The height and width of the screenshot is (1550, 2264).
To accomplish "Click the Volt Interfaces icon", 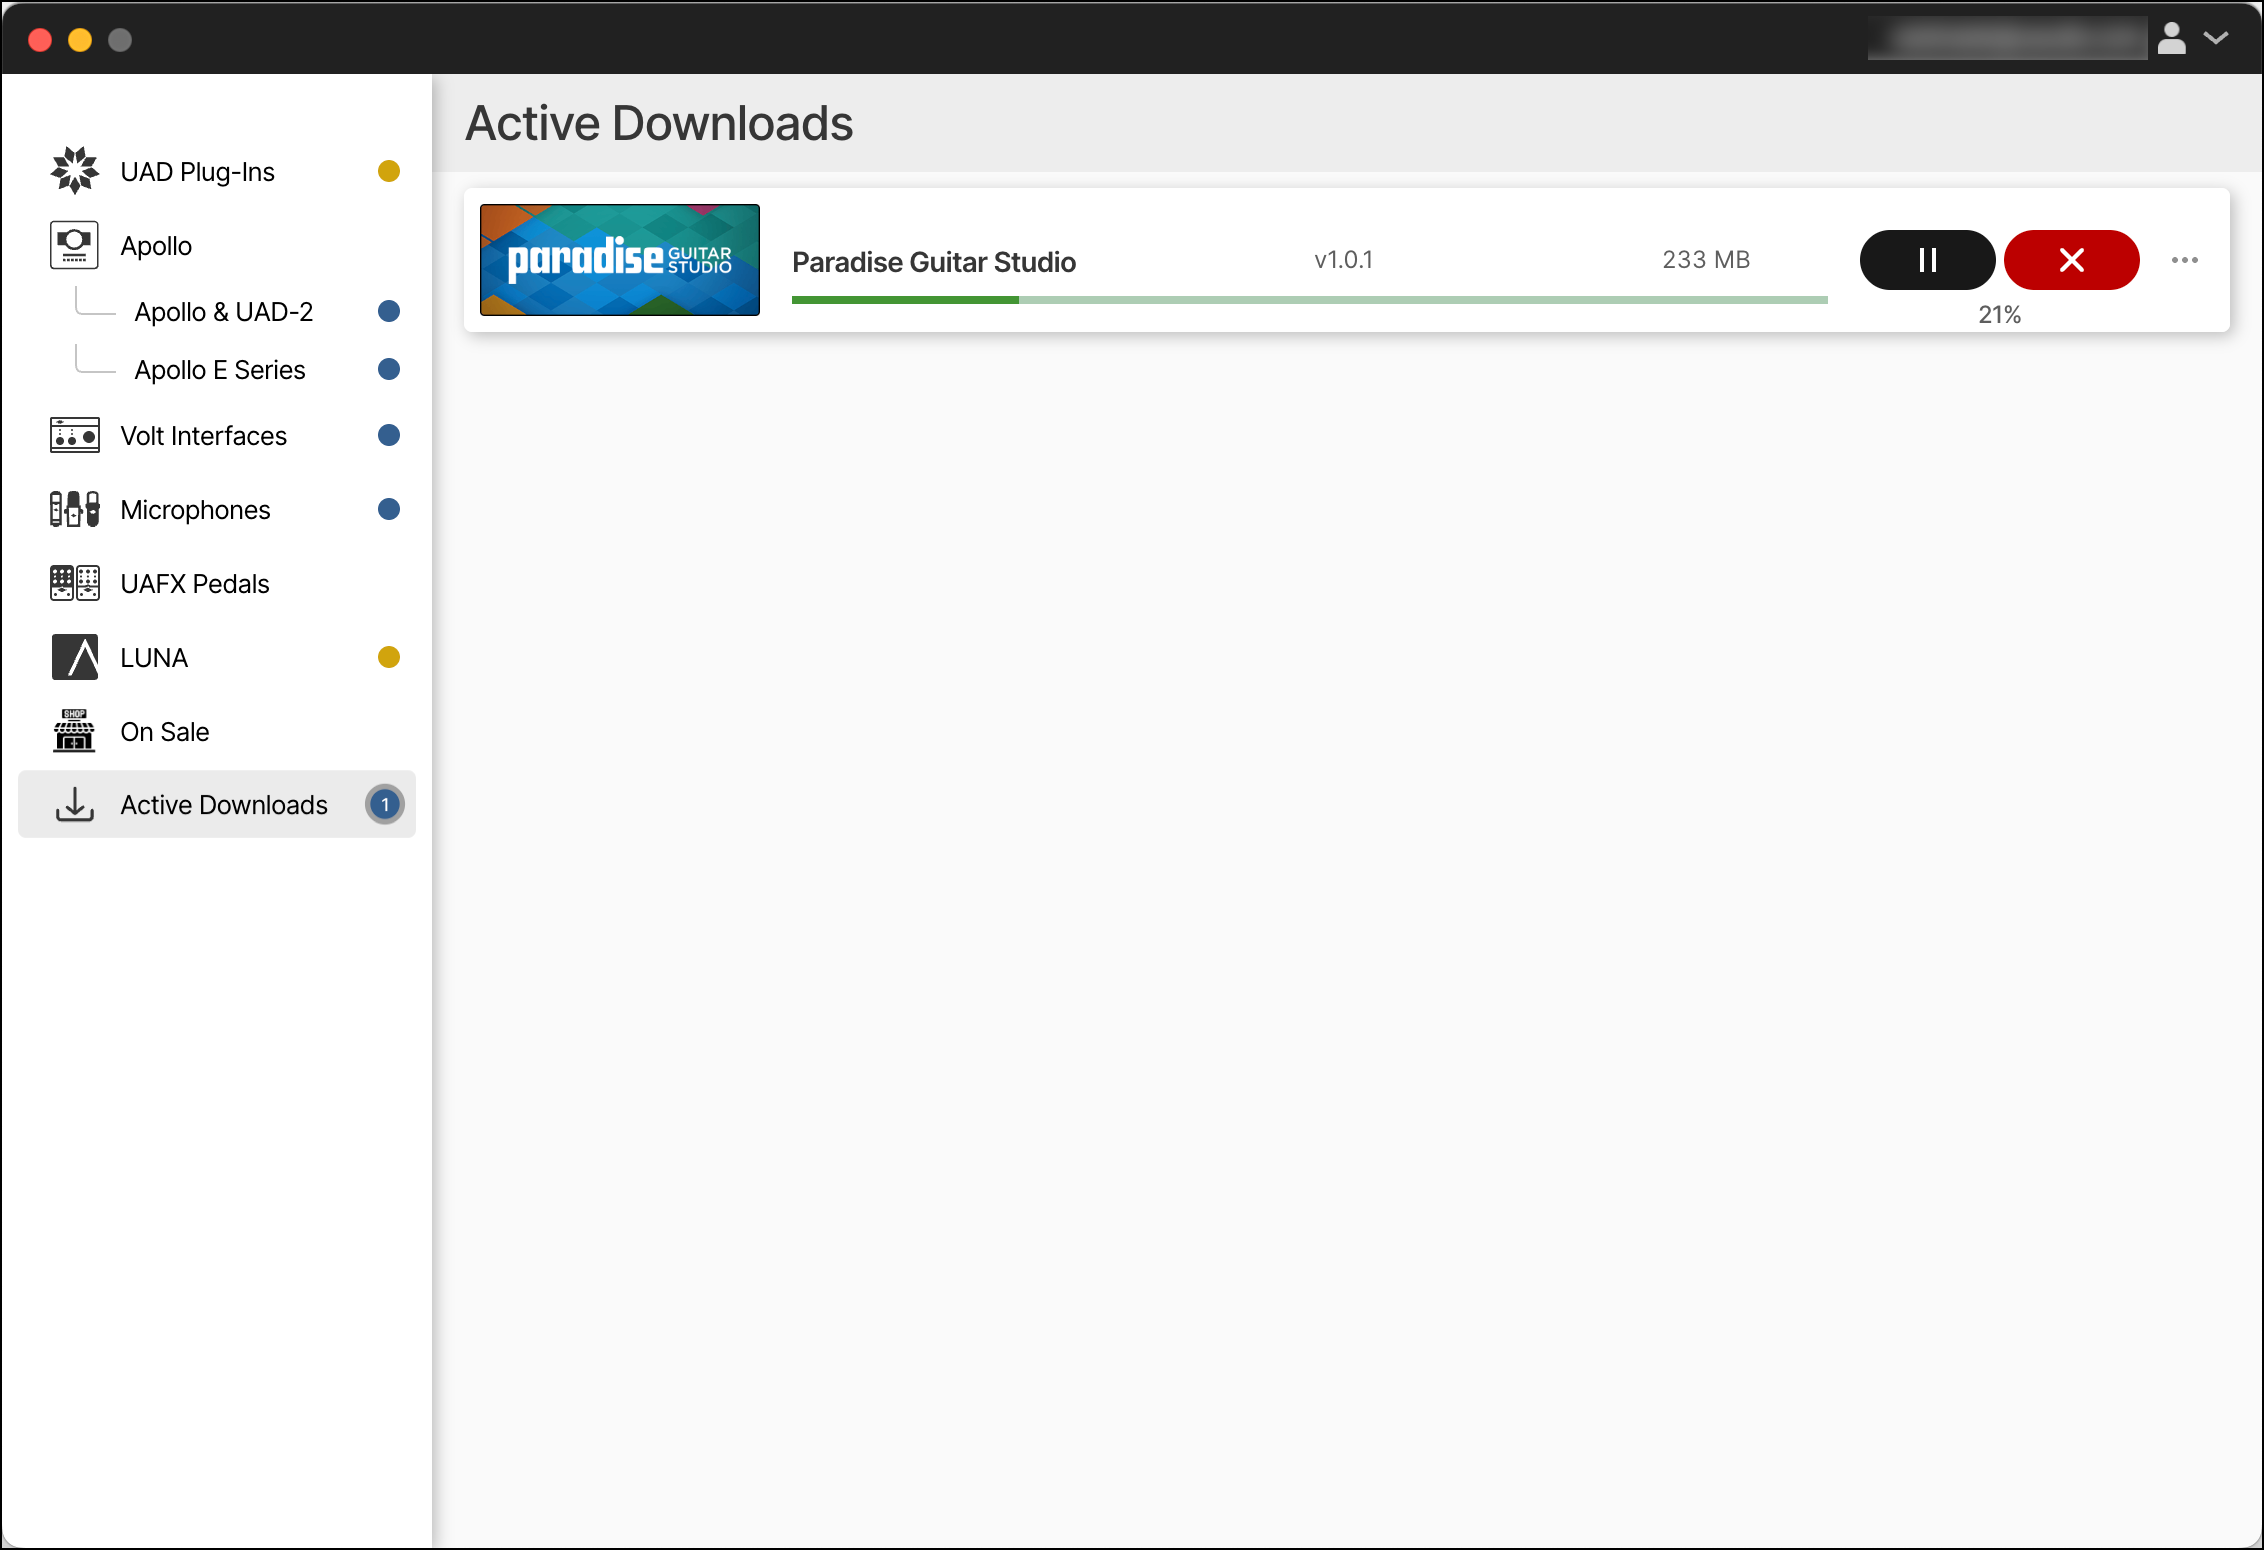I will pos(74,435).
